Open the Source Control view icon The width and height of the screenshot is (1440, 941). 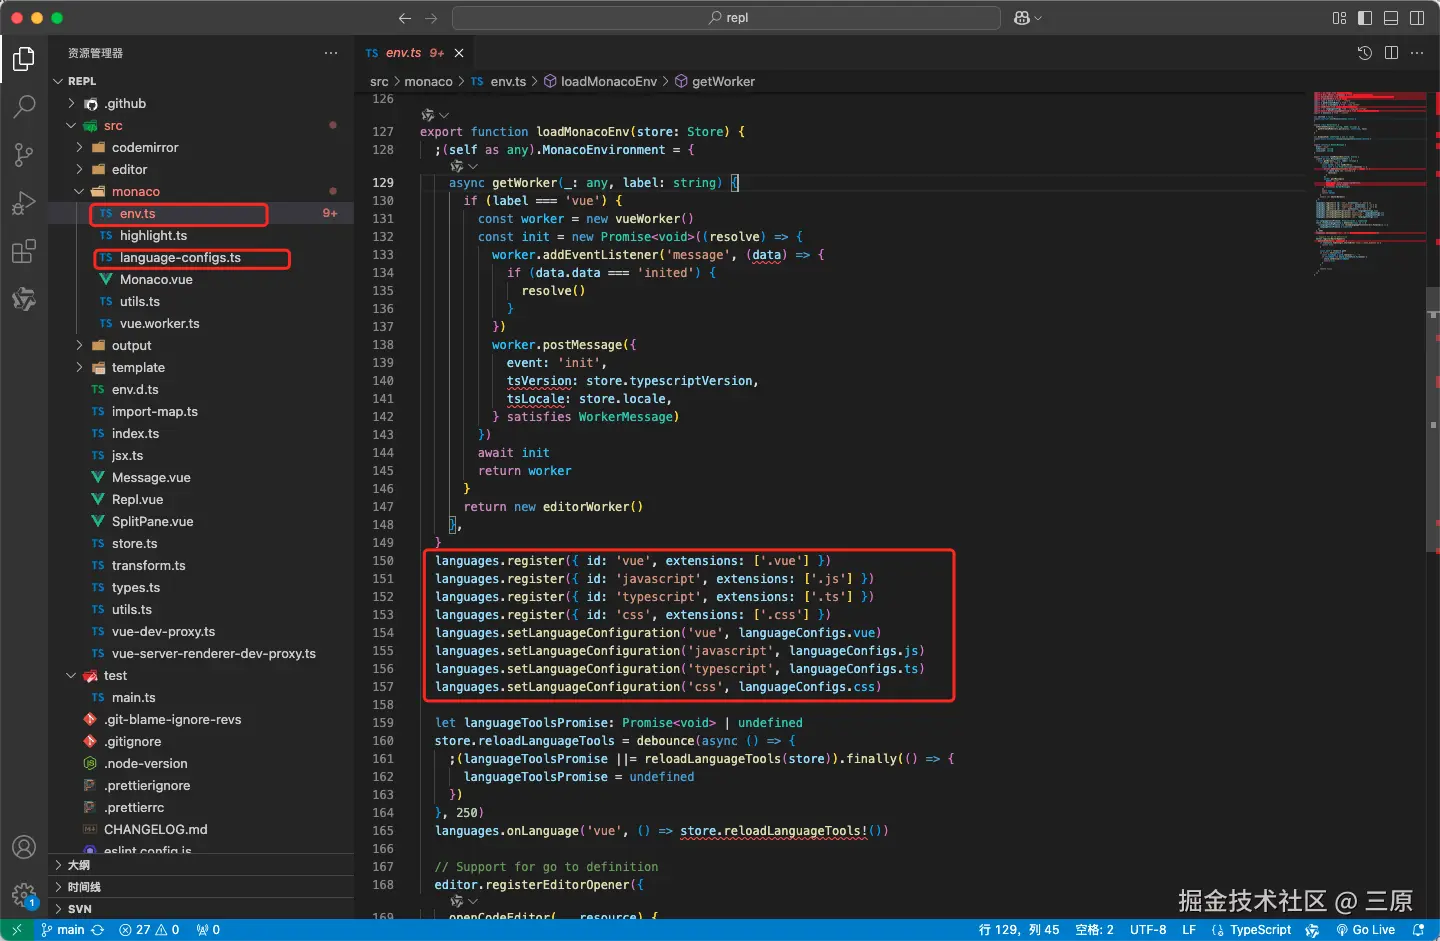24,154
